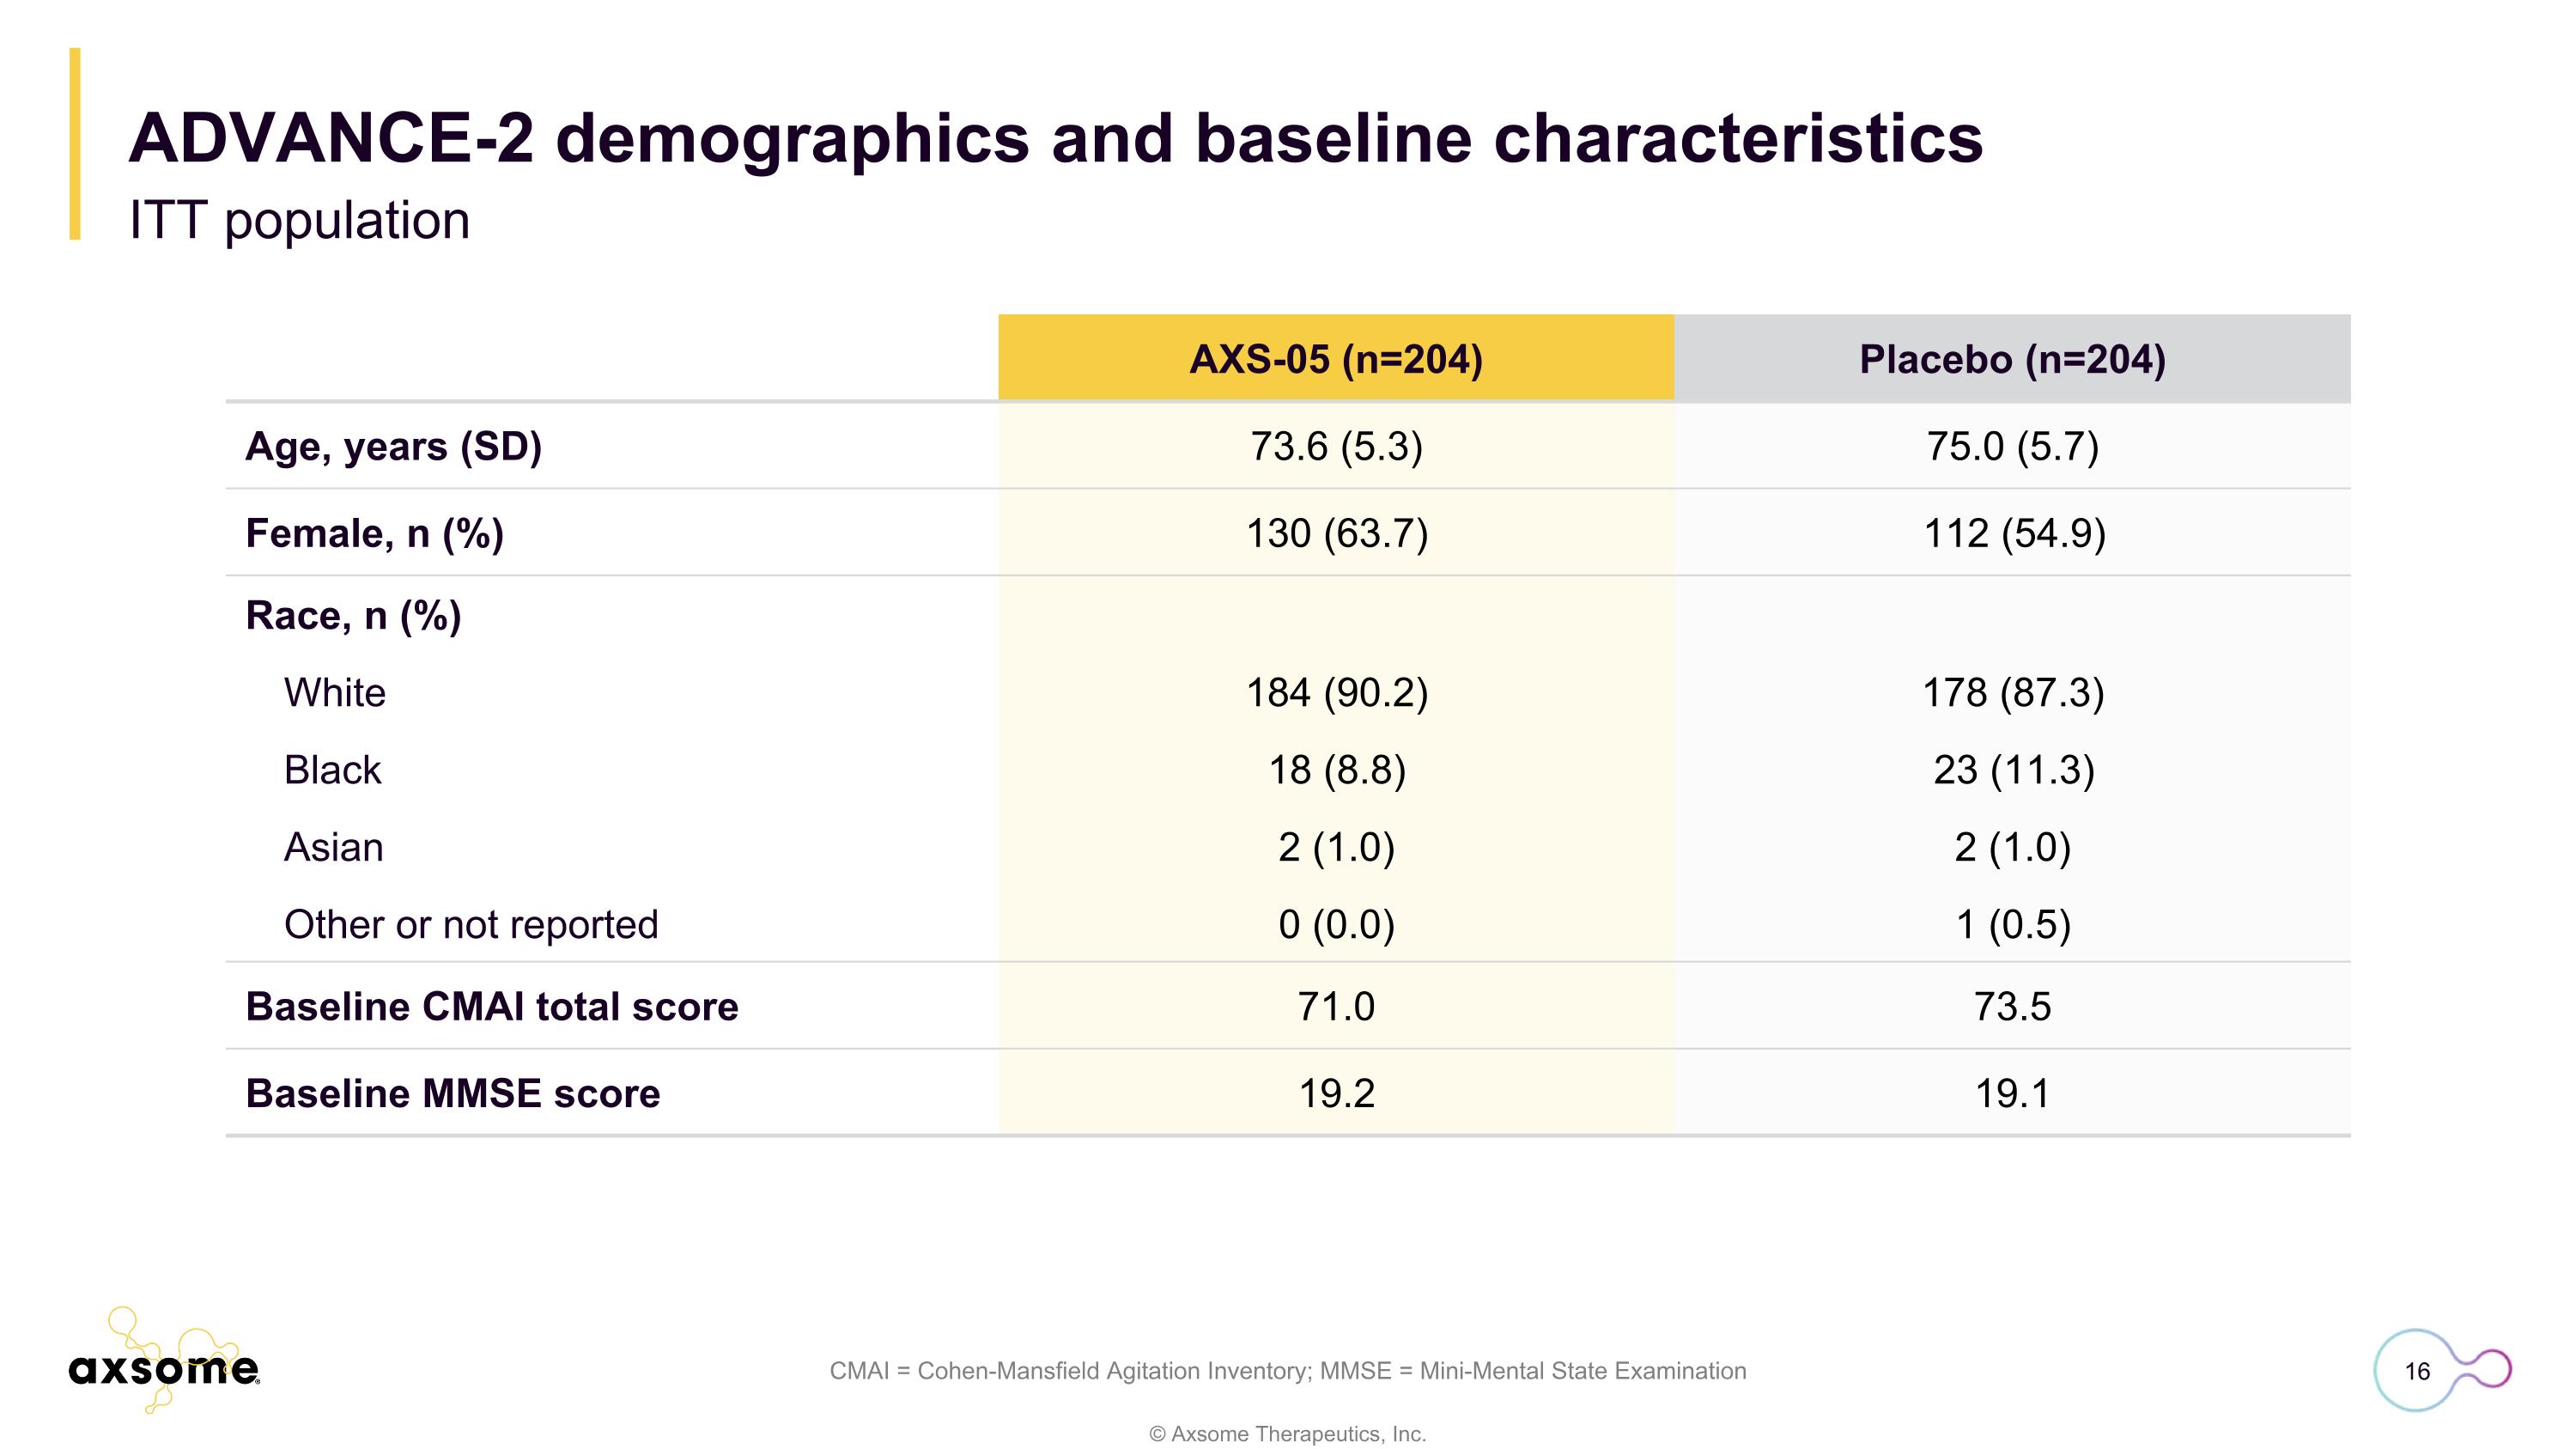Select the 75.0 (5.7) age value
This screenshot has height=1449, width=2576.
[x=2012, y=446]
